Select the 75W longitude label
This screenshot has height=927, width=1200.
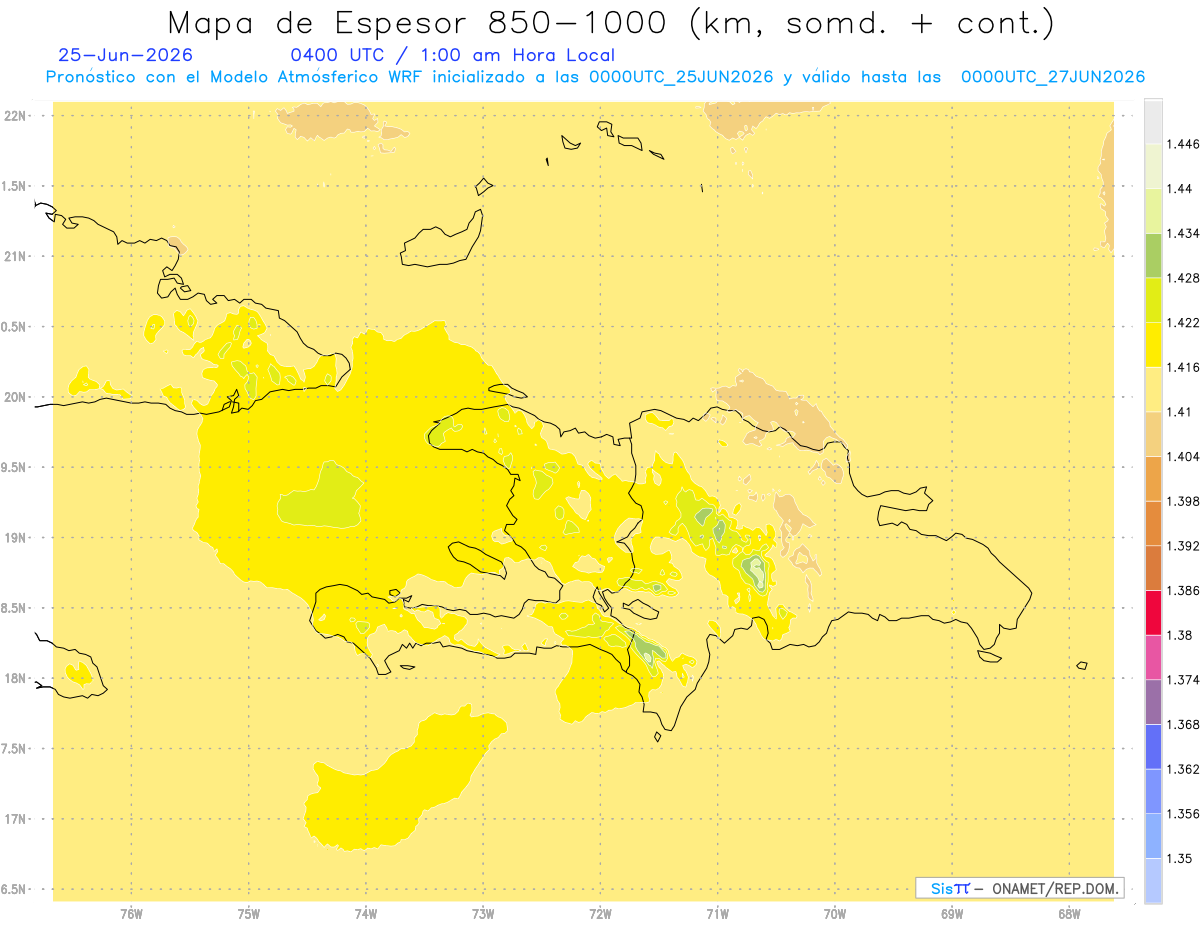pyautogui.click(x=249, y=913)
